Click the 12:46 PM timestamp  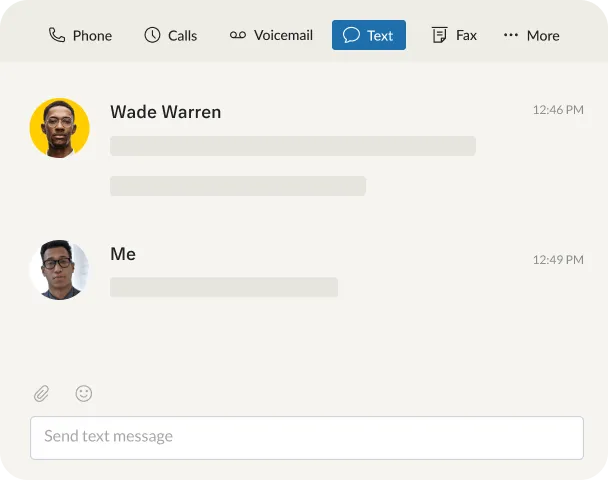pyautogui.click(x=558, y=110)
